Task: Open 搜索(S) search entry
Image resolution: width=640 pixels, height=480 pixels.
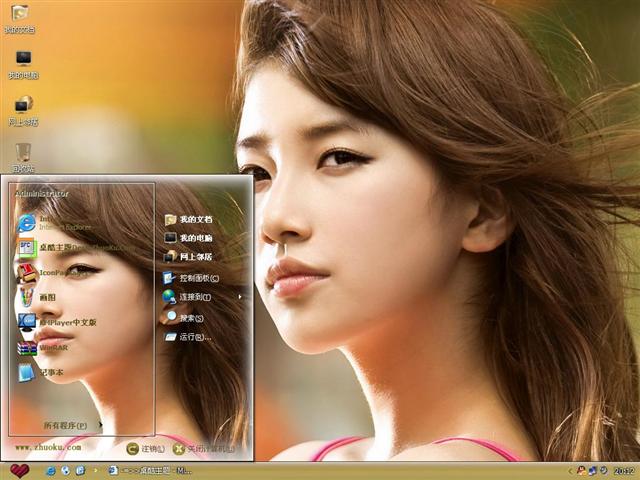Action: click(x=183, y=318)
